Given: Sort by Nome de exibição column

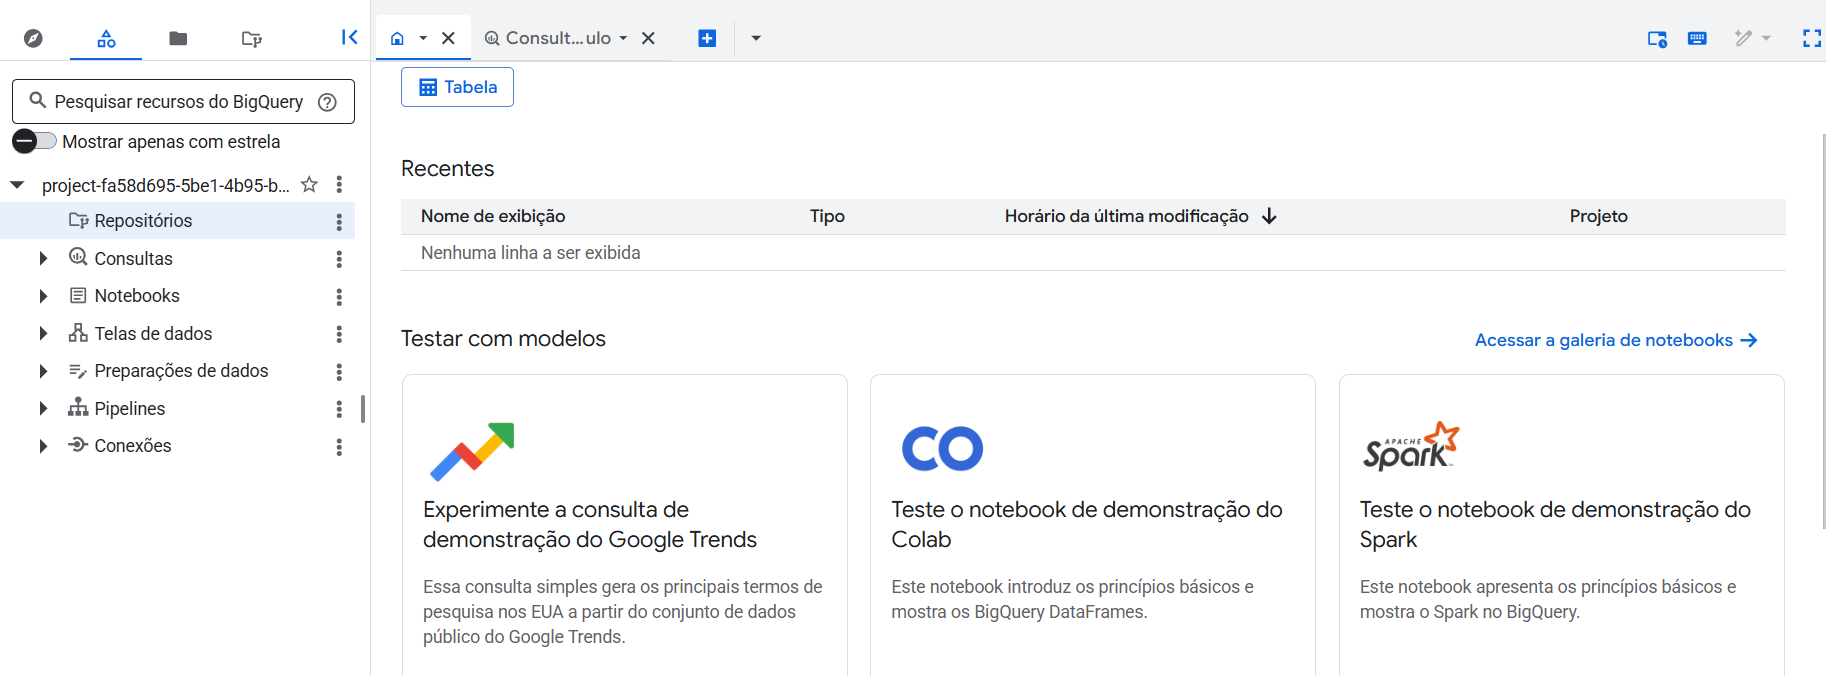Looking at the screenshot, I should pyautogui.click(x=493, y=216).
